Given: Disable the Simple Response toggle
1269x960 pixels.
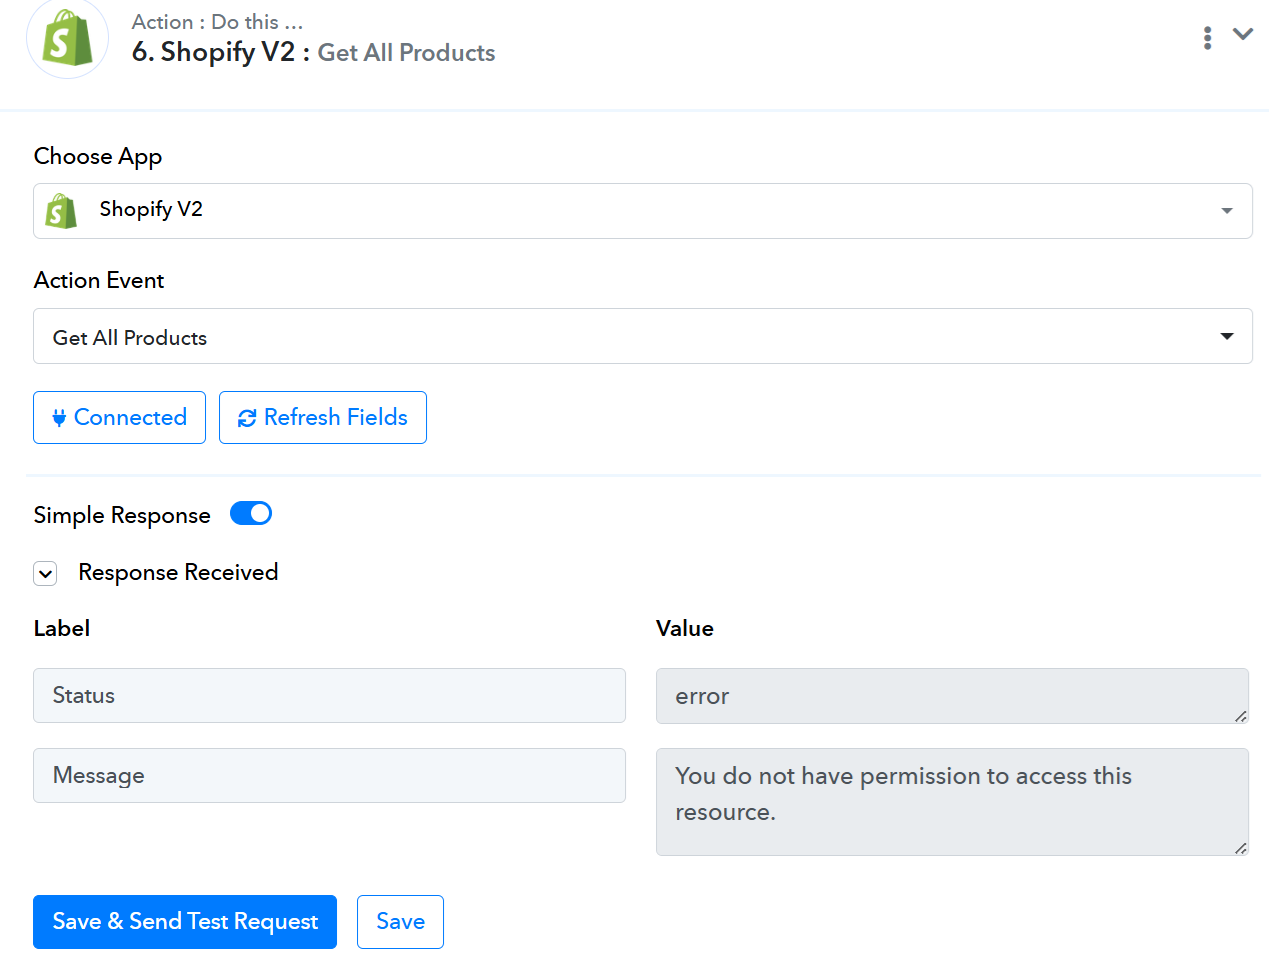Looking at the screenshot, I should (x=251, y=513).
